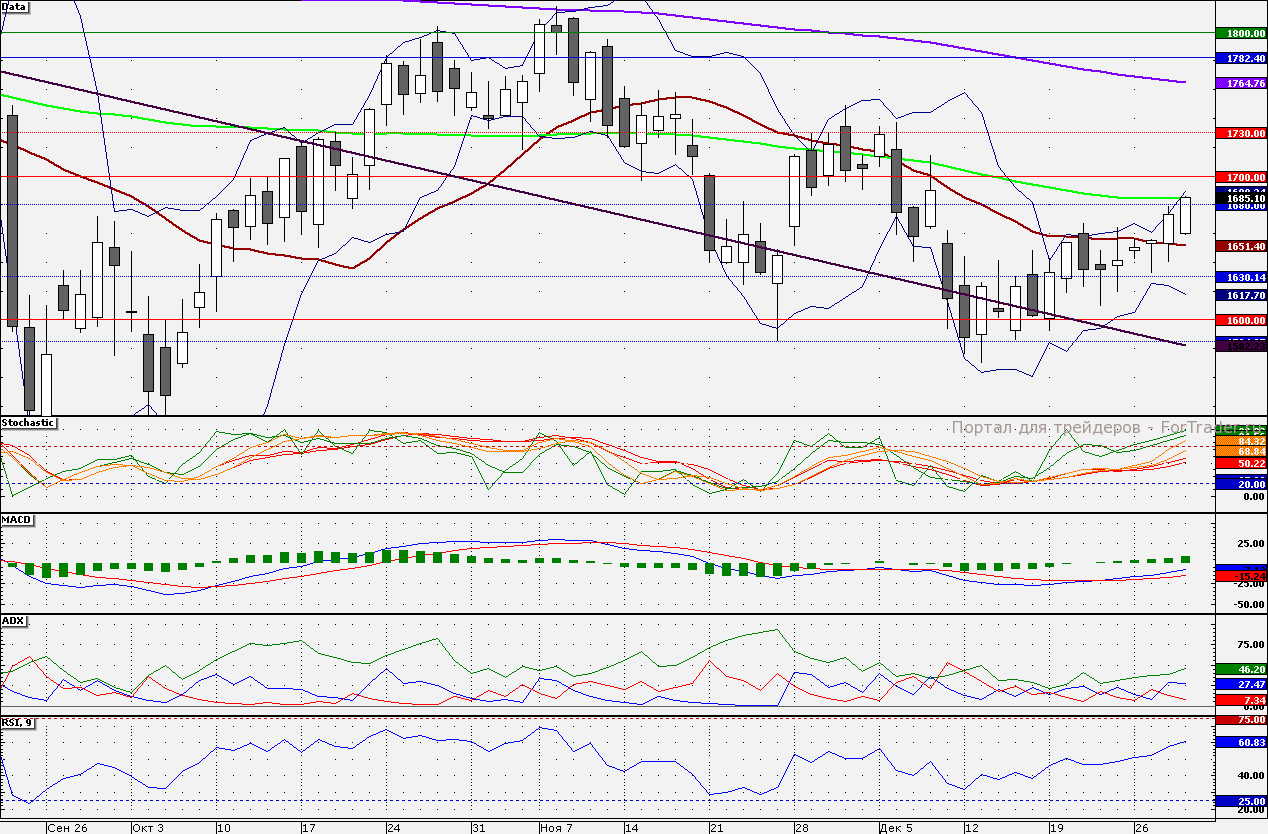
Task: Select the blue 1782.40 price tag
Action: click(1240, 59)
